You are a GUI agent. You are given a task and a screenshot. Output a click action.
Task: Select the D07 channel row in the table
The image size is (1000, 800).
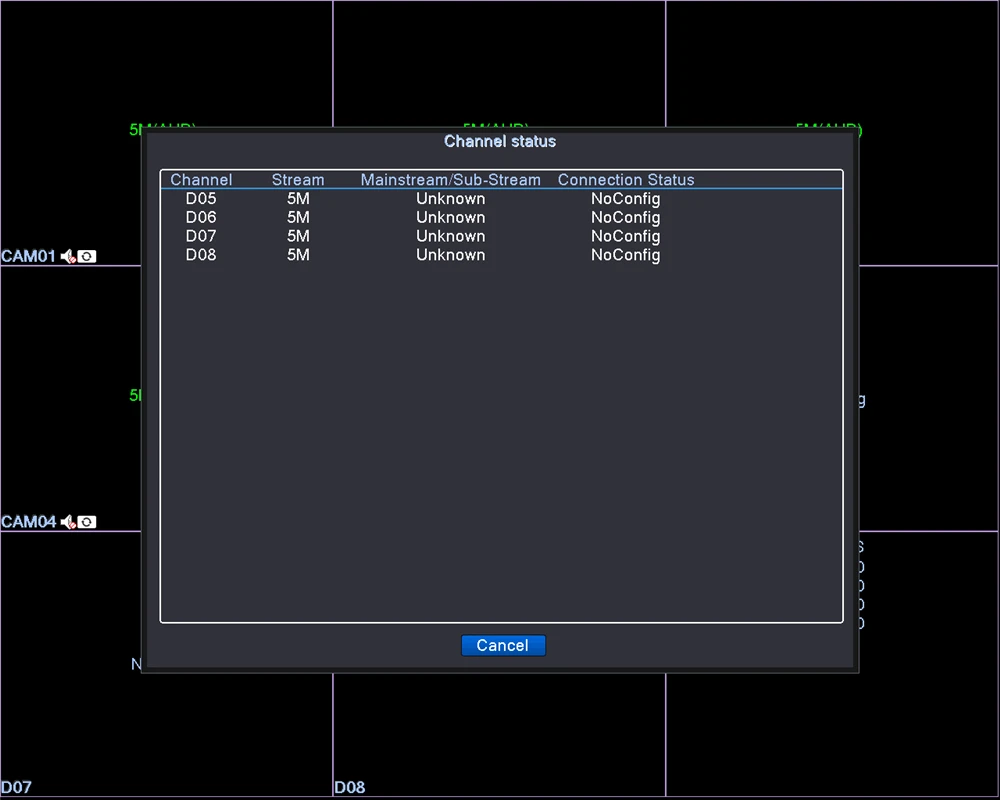[501, 236]
